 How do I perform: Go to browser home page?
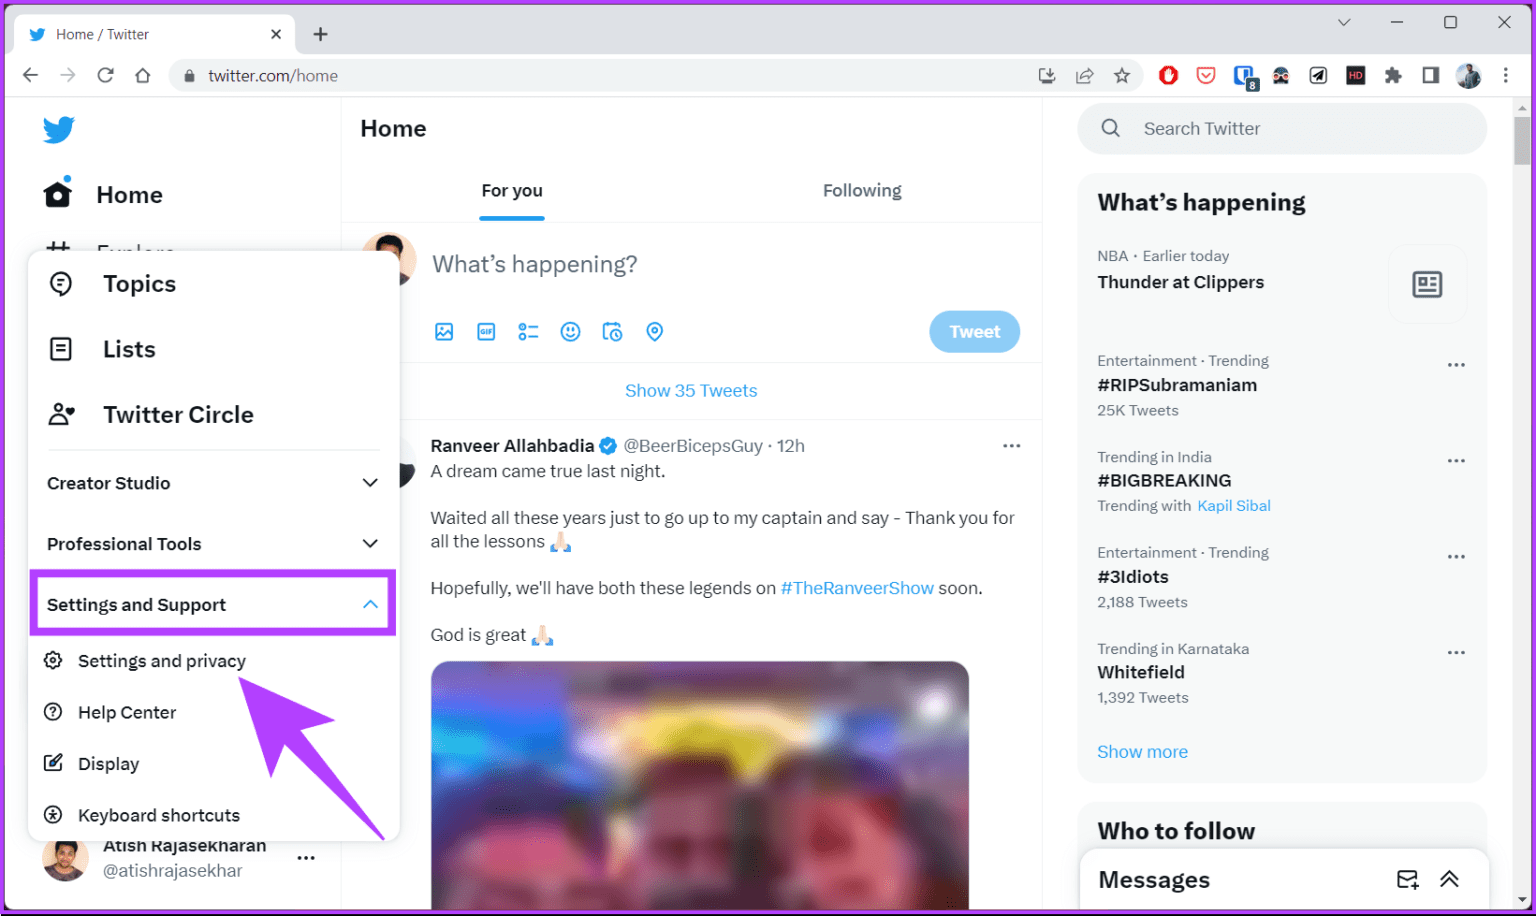click(x=143, y=75)
